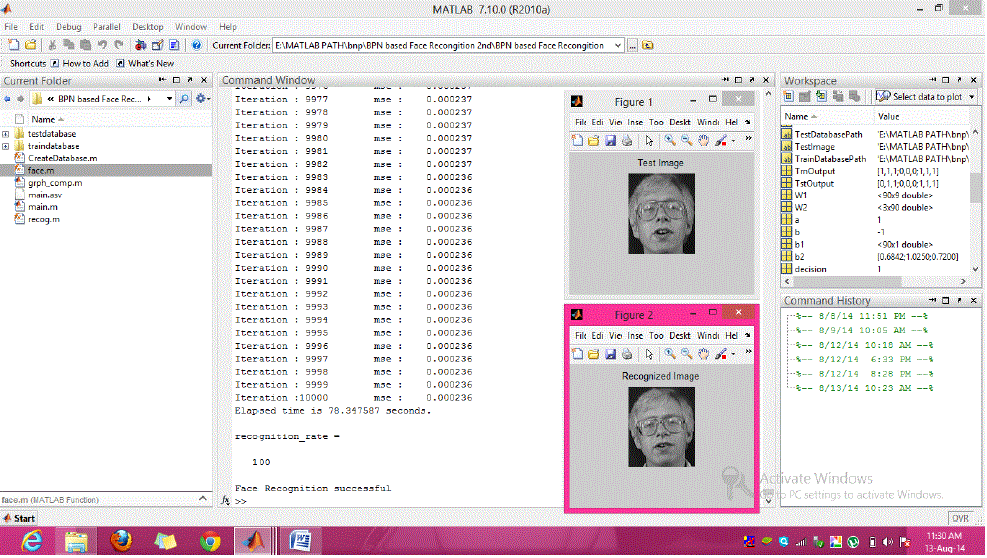Click the browse for folder button beside path
The width and height of the screenshot is (987, 558).
pos(633,45)
